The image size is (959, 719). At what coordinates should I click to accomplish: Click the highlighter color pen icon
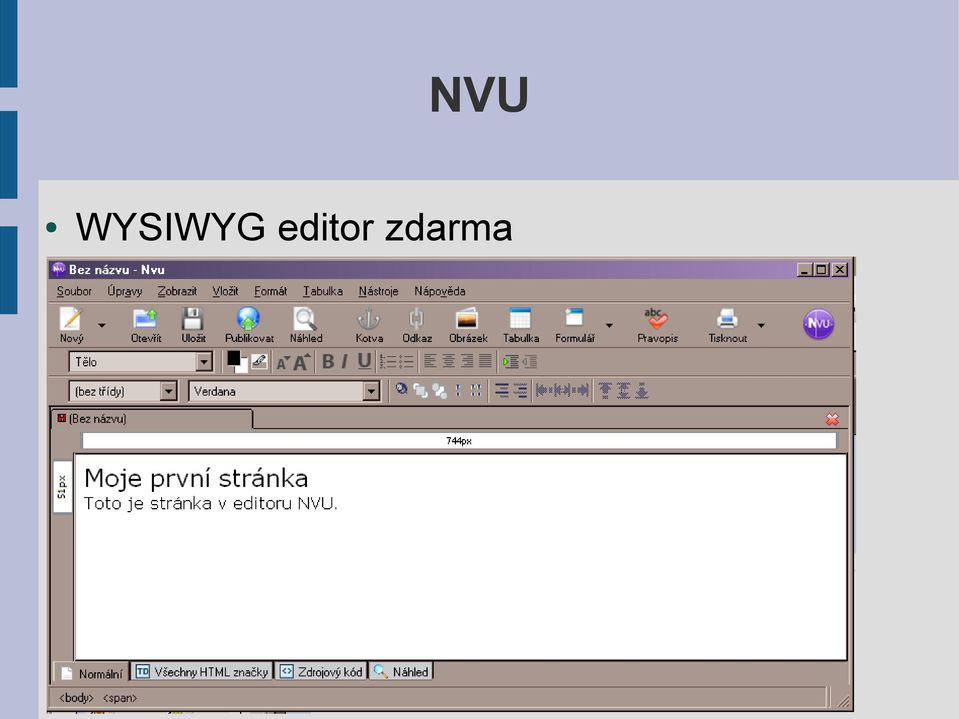click(x=259, y=361)
